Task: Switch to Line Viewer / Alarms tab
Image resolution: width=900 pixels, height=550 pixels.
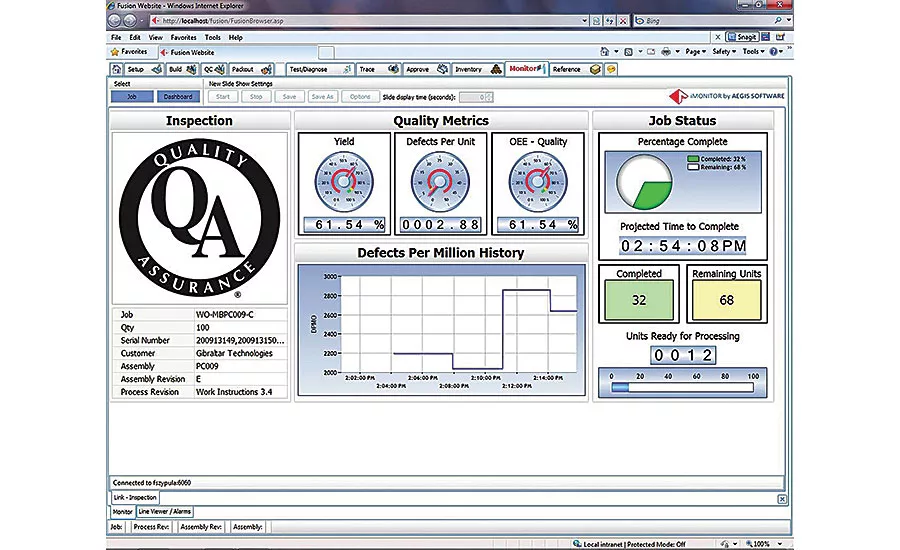Action: point(165,511)
